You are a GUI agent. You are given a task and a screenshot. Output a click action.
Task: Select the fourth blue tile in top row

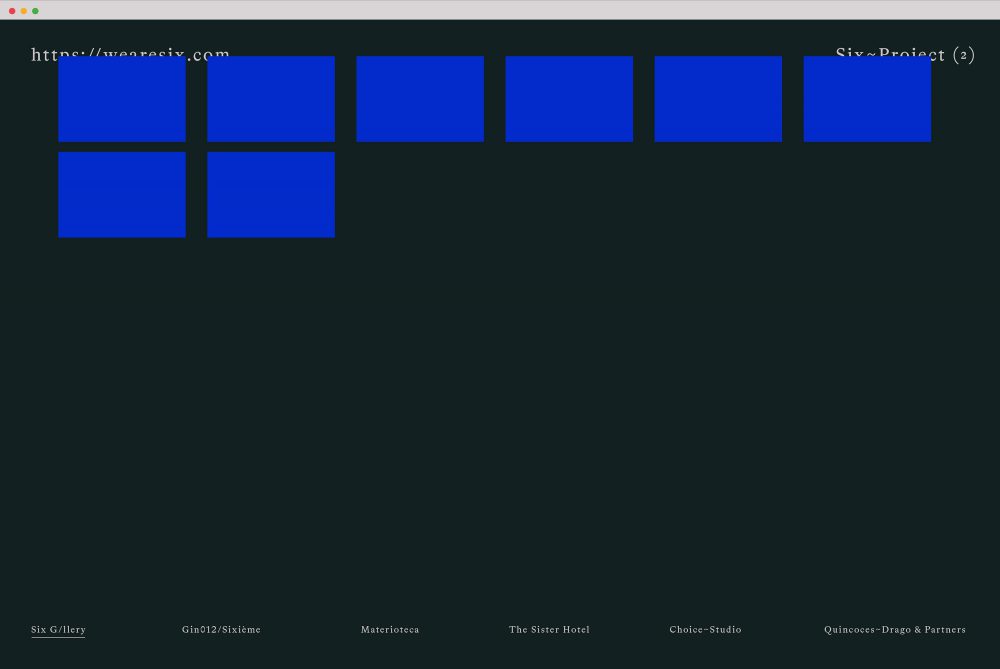click(570, 99)
